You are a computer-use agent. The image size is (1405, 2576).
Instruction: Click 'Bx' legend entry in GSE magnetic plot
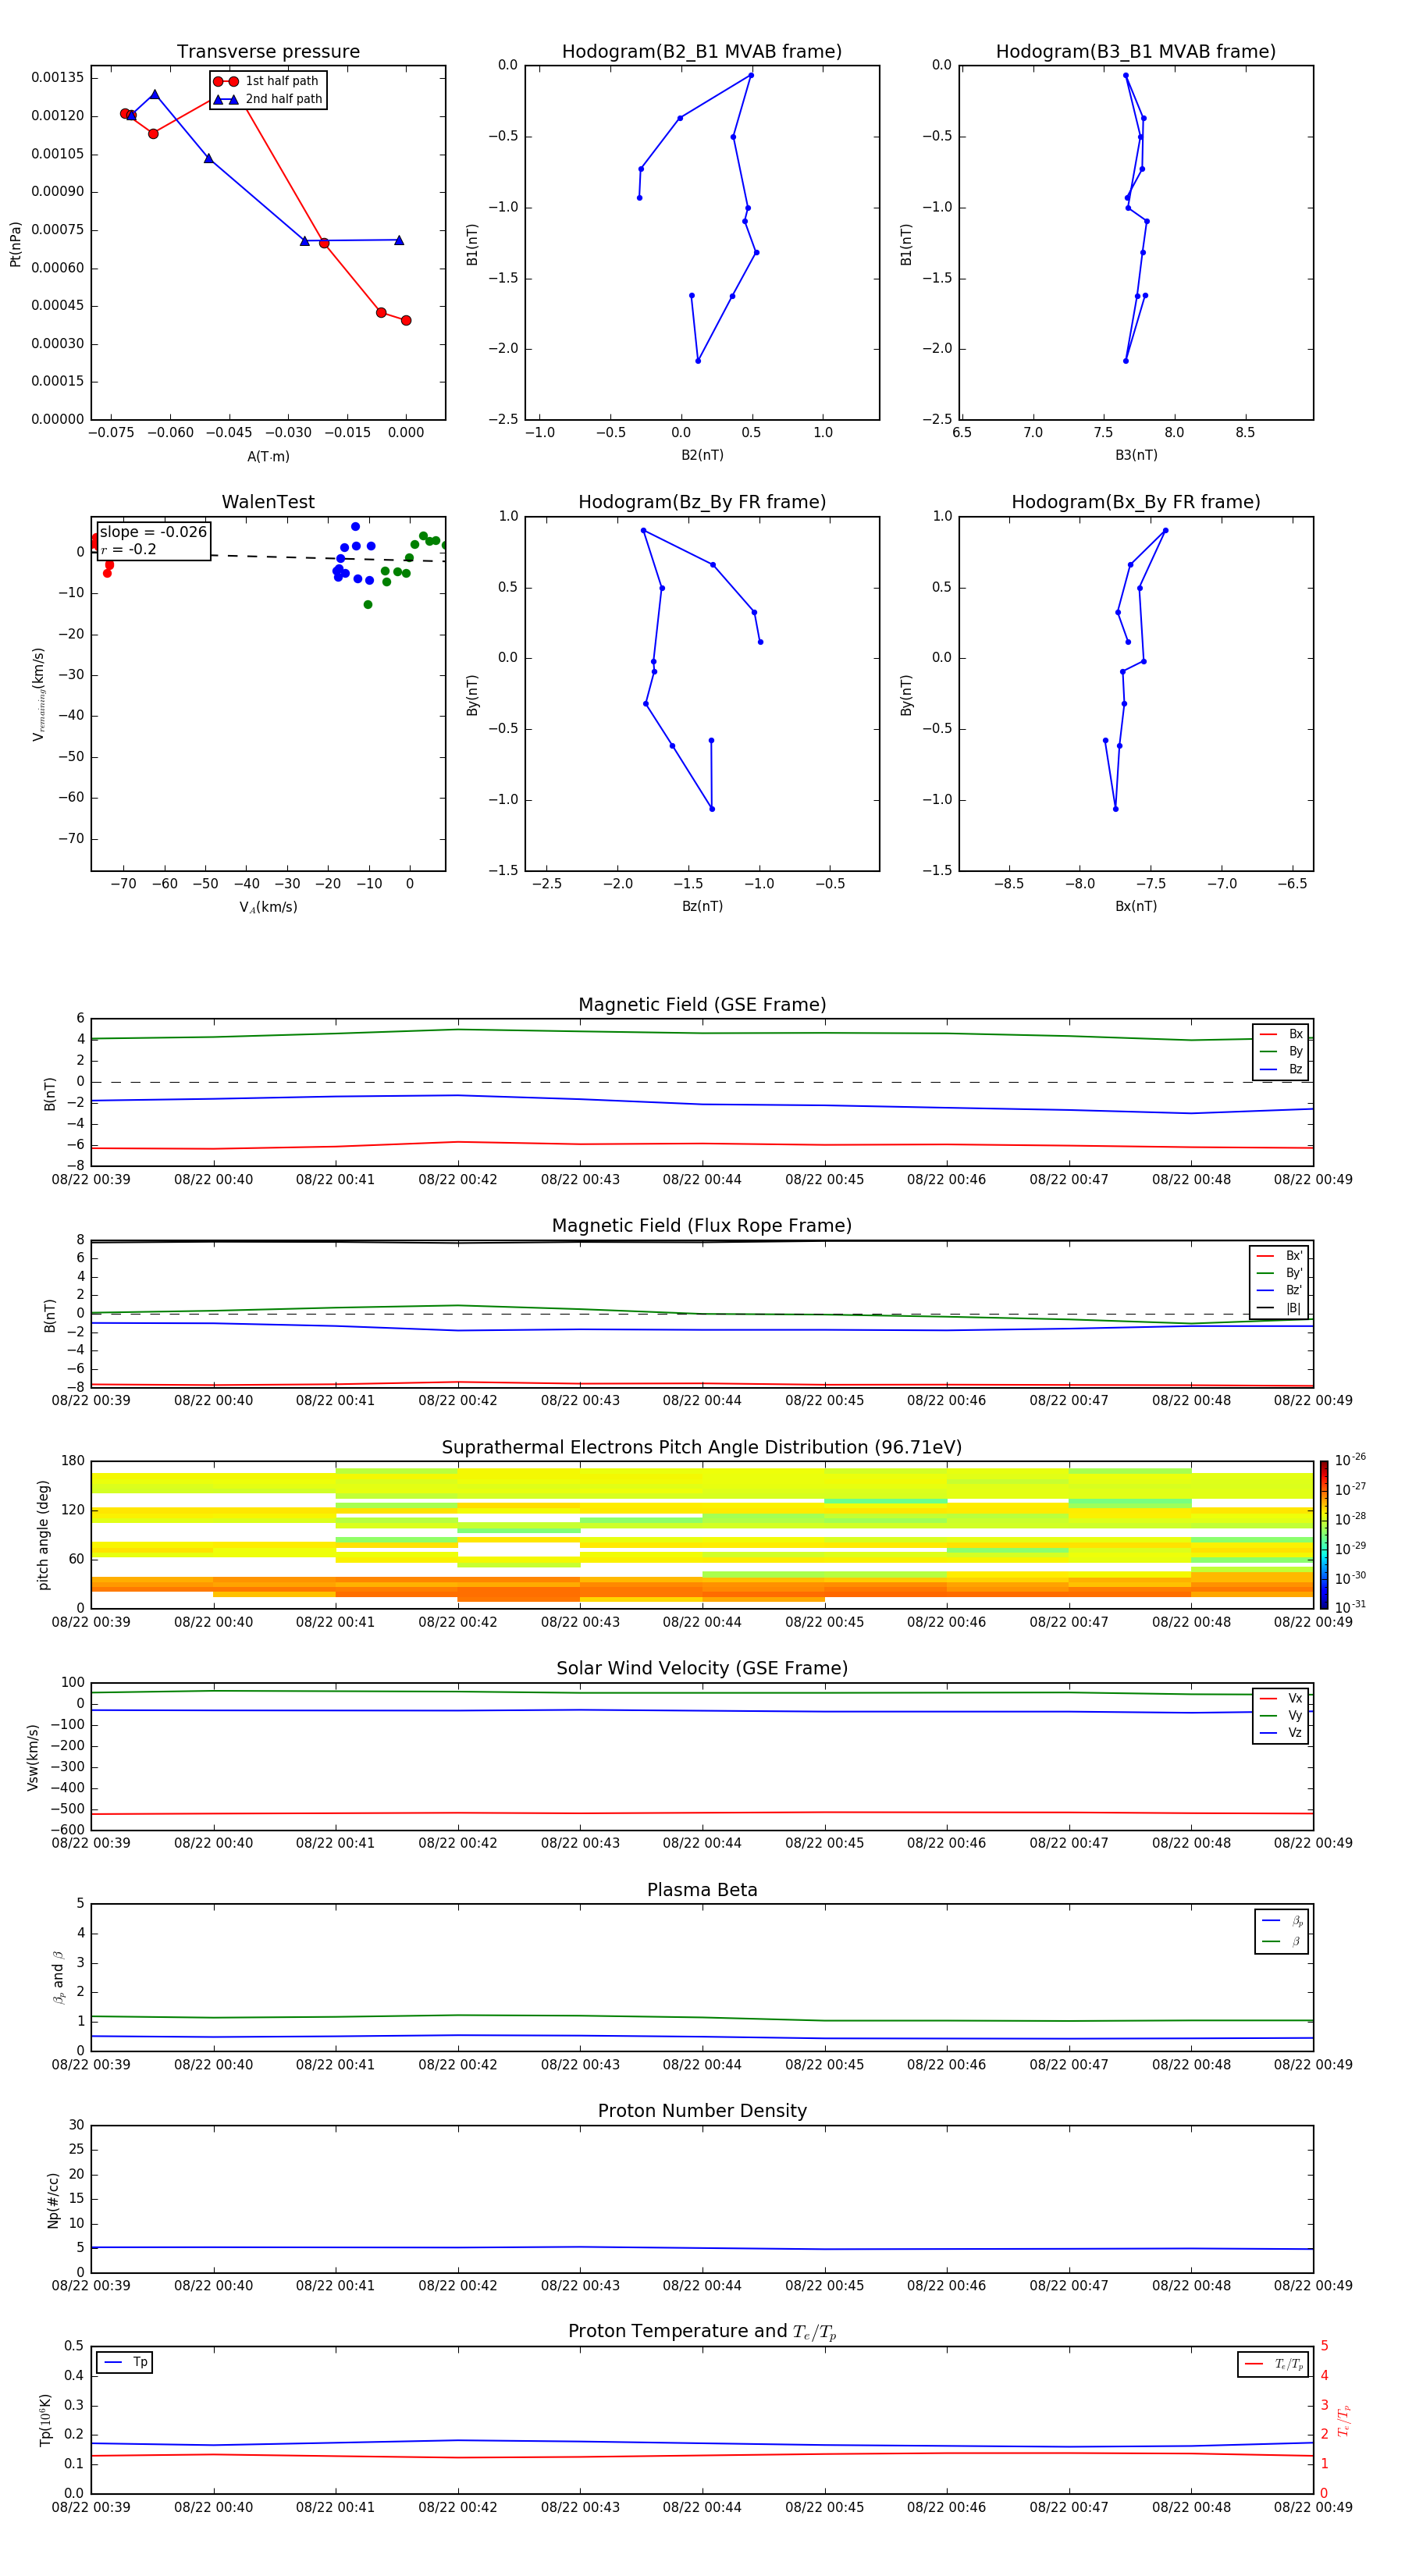tap(1281, 1034)
